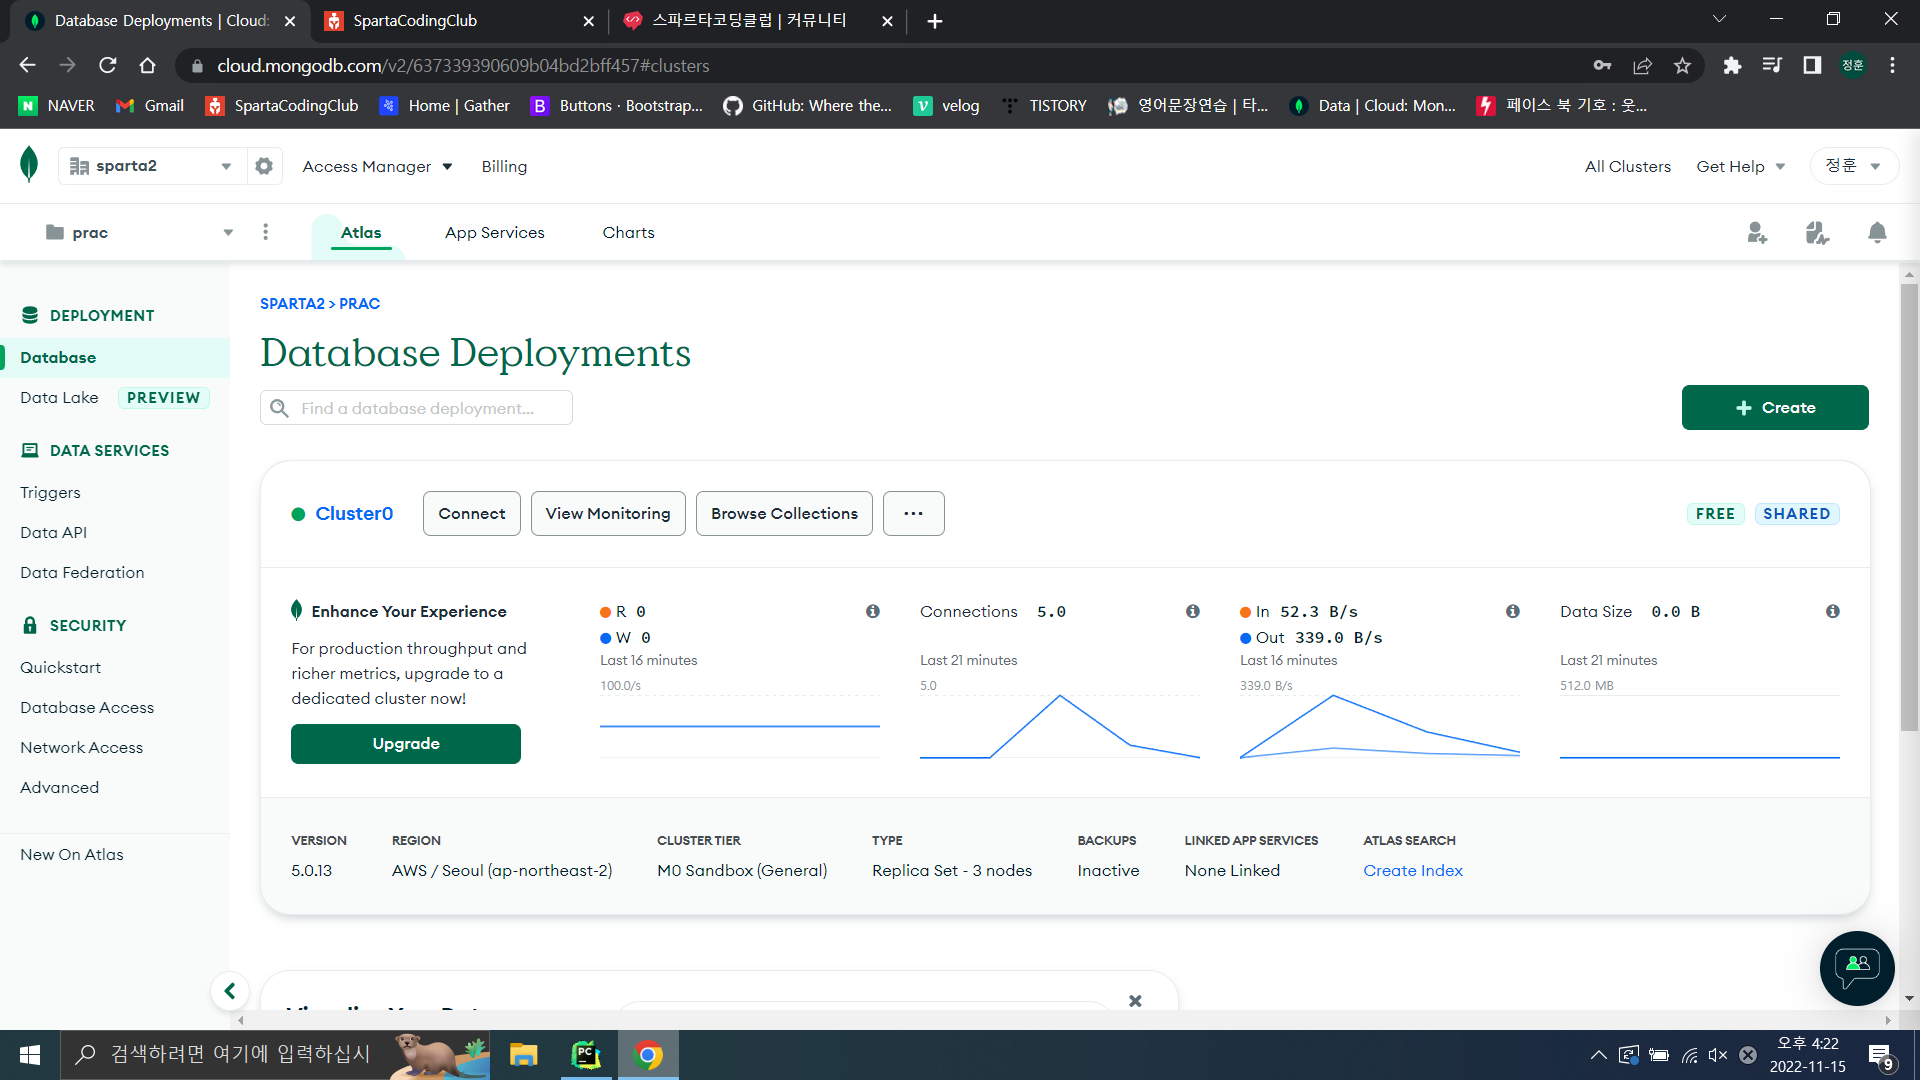
Task: Switch to the 스파르타코딩클럽 커뮤니티 tab
Action: point(758,21)
